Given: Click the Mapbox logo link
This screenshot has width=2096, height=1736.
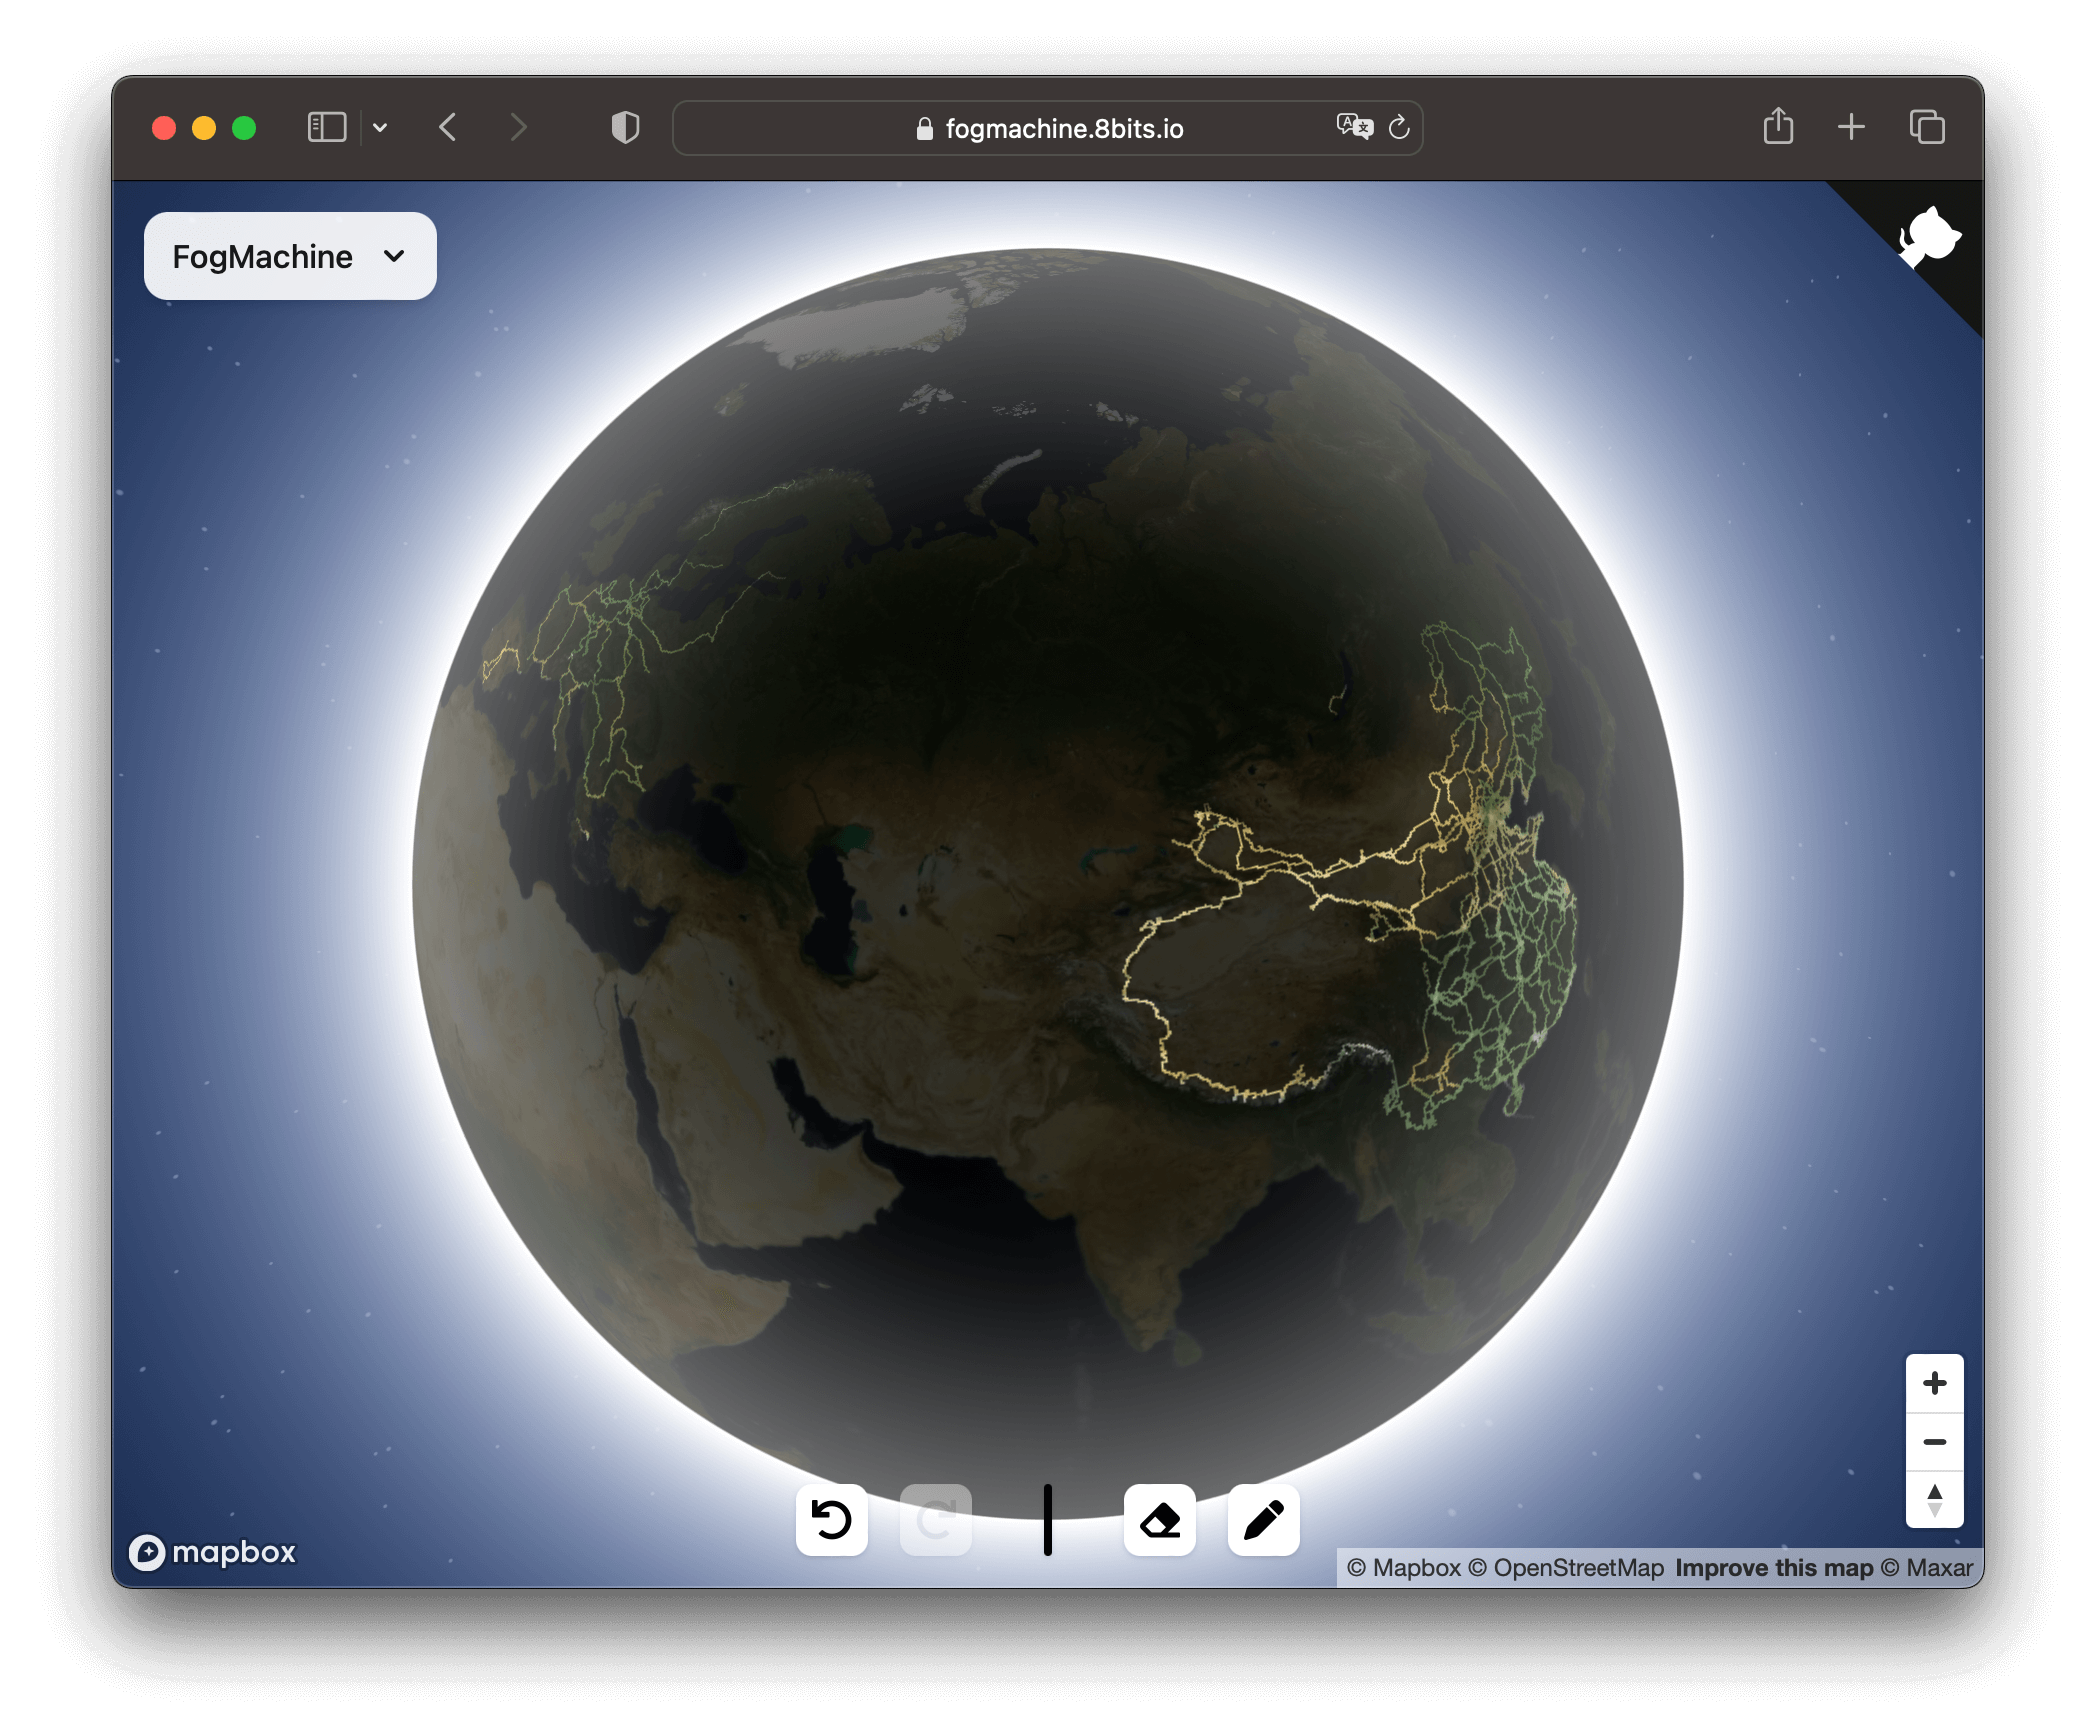Looking at the screenshot, I should [213, 1551].
